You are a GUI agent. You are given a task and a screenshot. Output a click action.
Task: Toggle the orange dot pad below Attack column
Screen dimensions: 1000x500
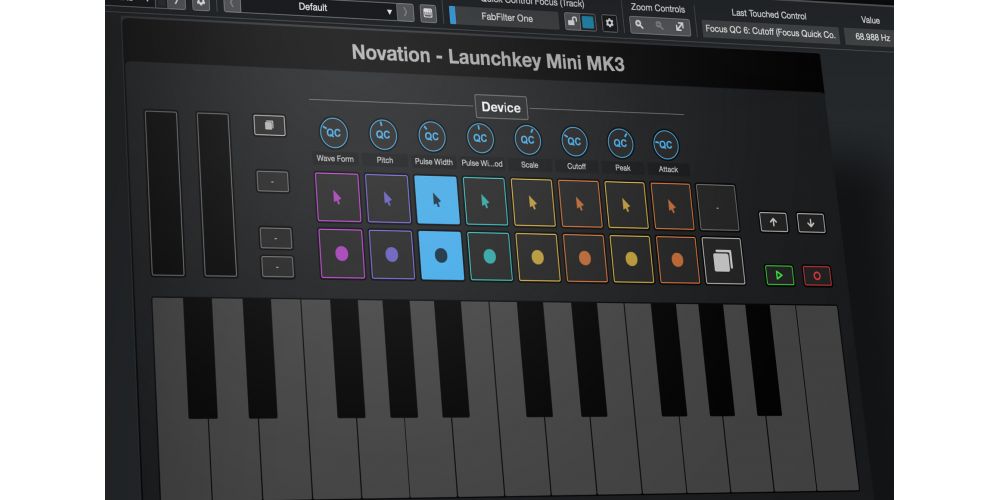click(x=677, y=260)
